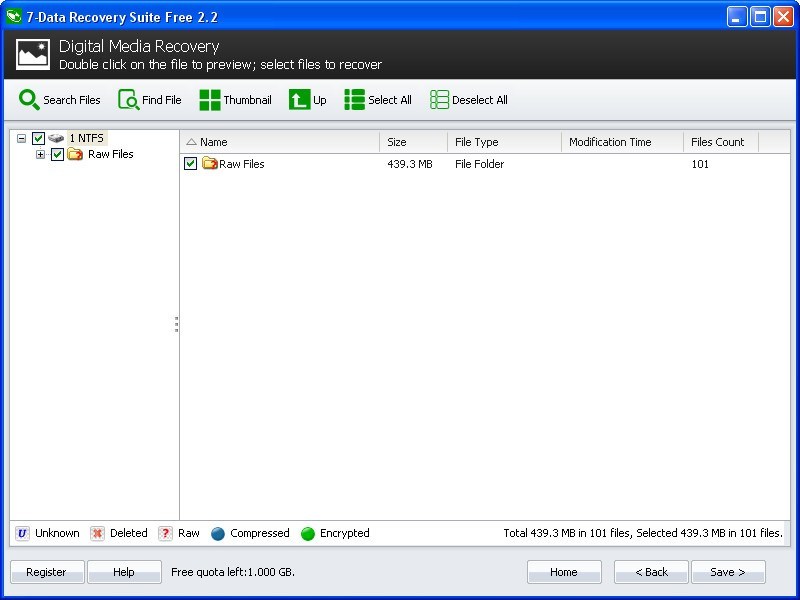This screenshot has width=800, height=600.
Task: Collapse the 1 NTFS tree node
Action: pyautogui.click(x=21, y=138)
